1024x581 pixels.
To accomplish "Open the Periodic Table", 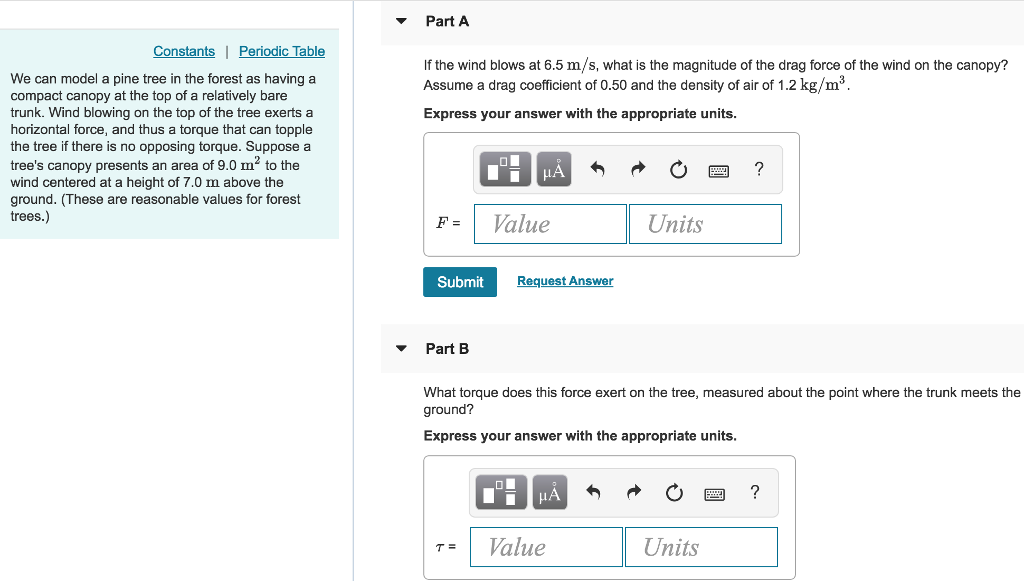I will [281, 51].
